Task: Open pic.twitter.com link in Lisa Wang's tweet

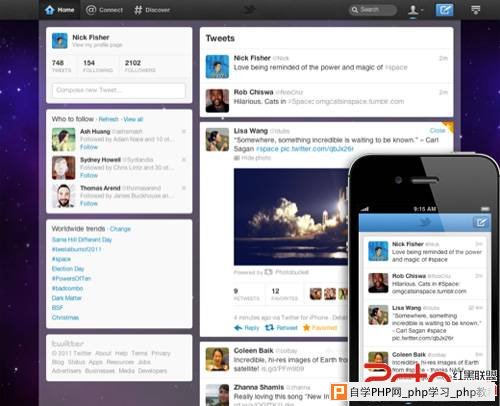Action: [317, 149]
